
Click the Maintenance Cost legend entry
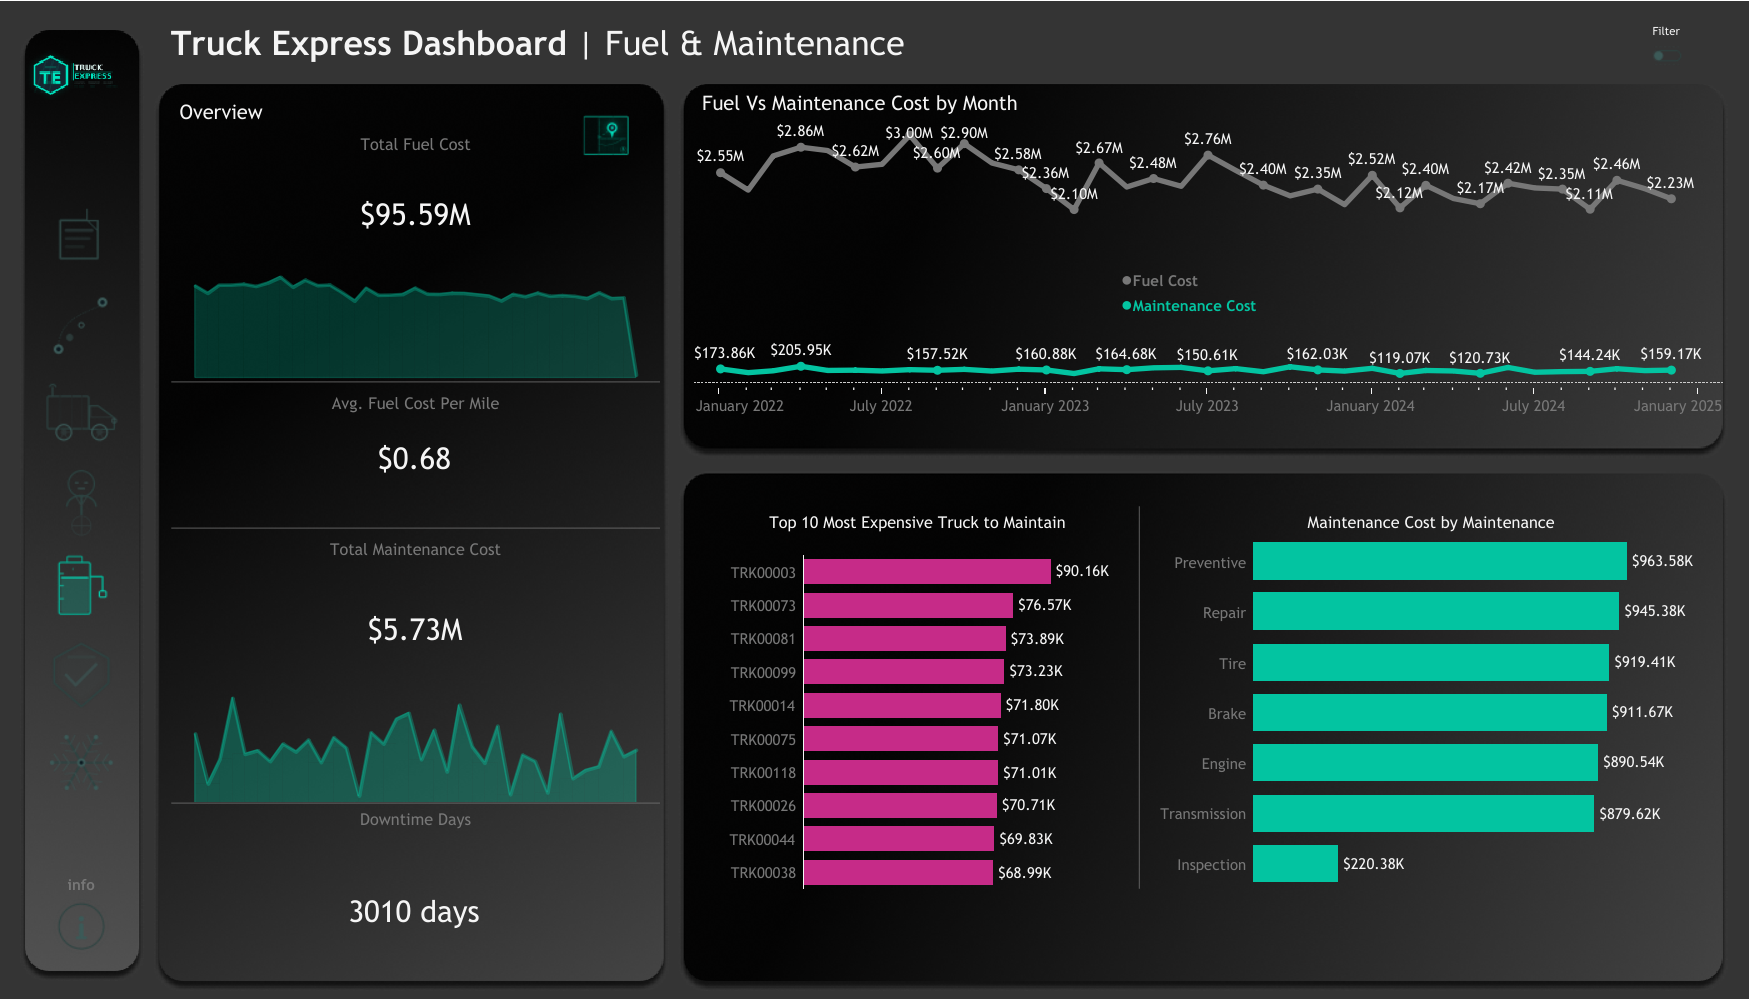click(1188, 306)
